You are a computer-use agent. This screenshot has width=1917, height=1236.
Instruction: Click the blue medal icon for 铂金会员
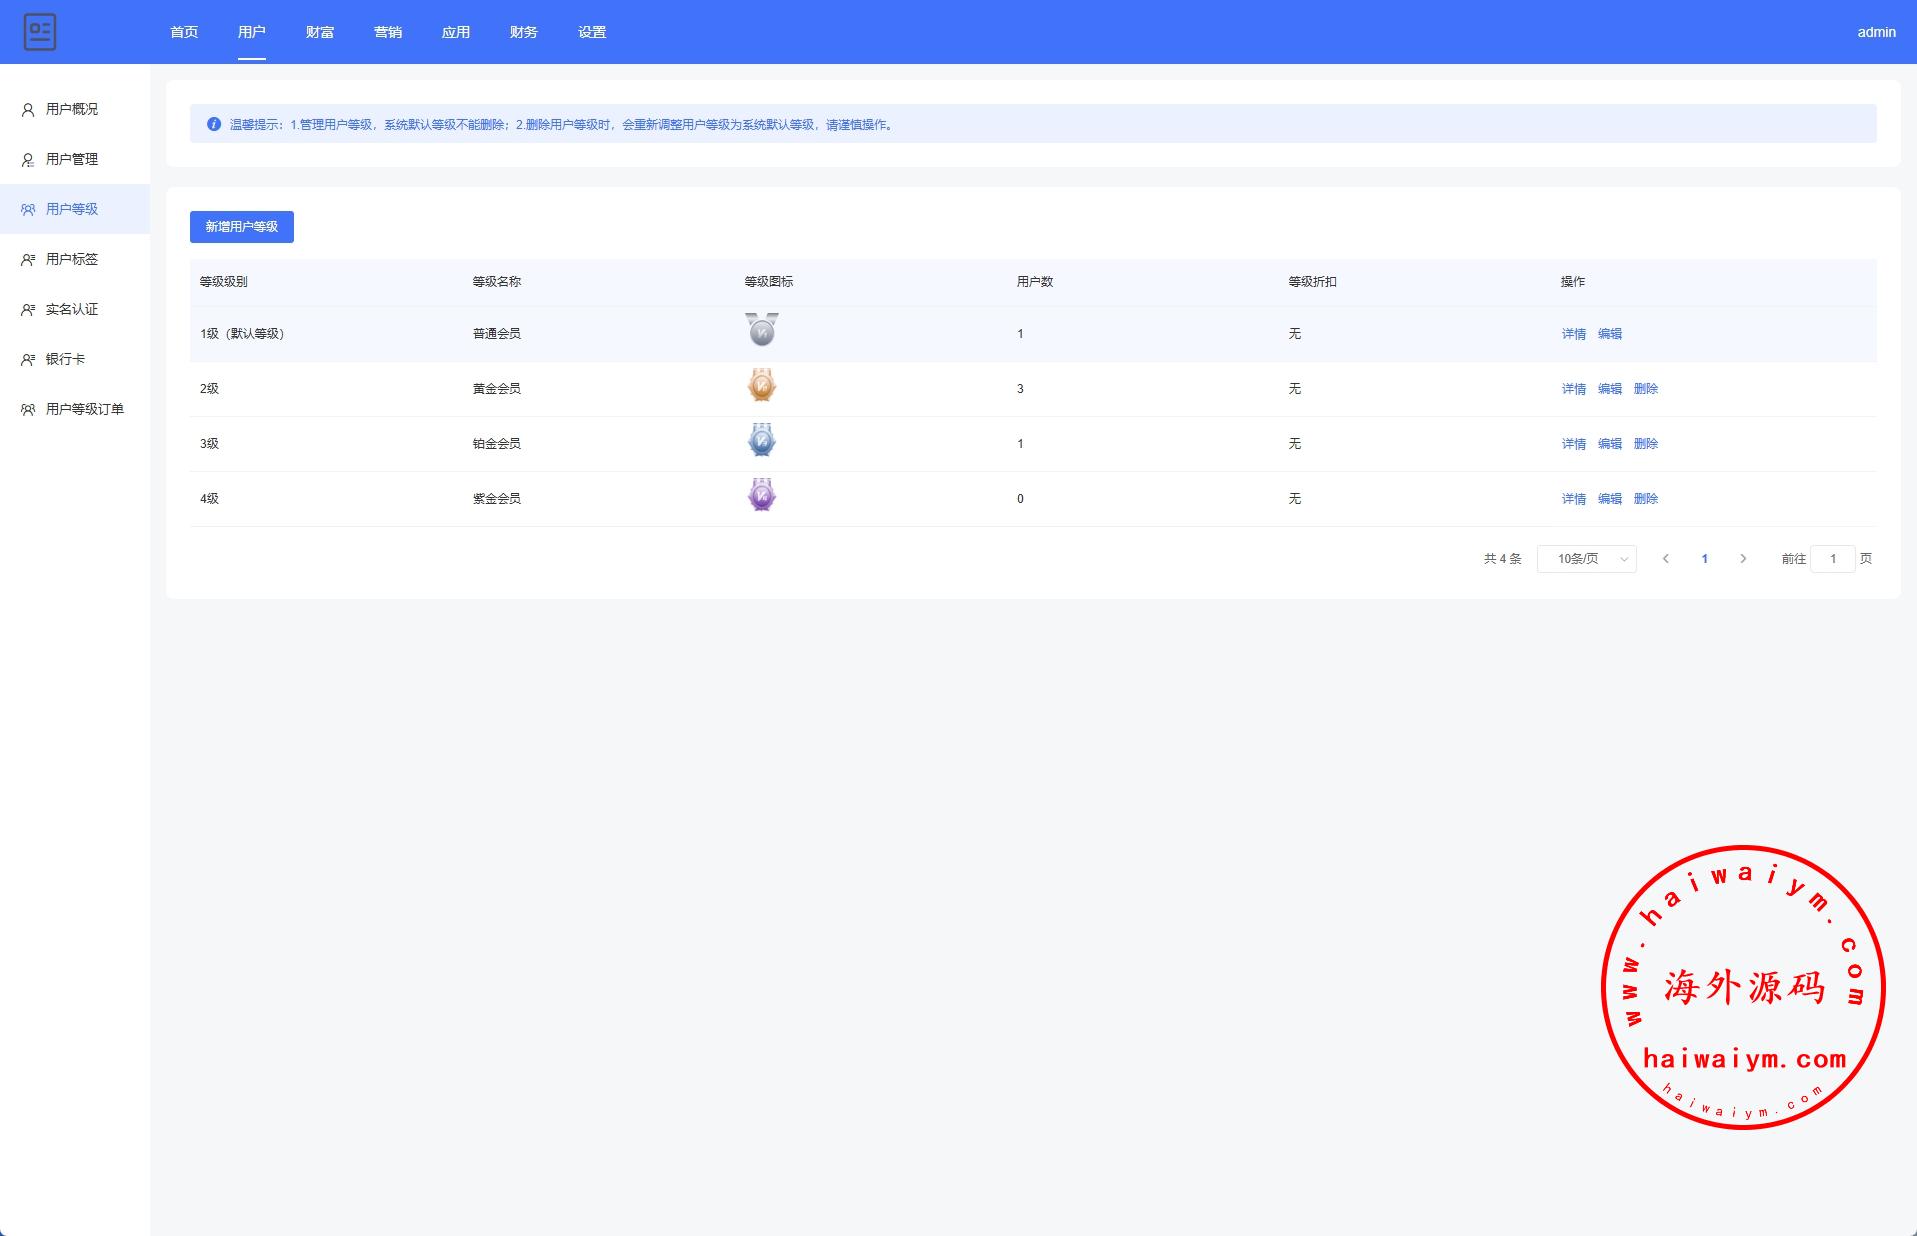(761, 440)
